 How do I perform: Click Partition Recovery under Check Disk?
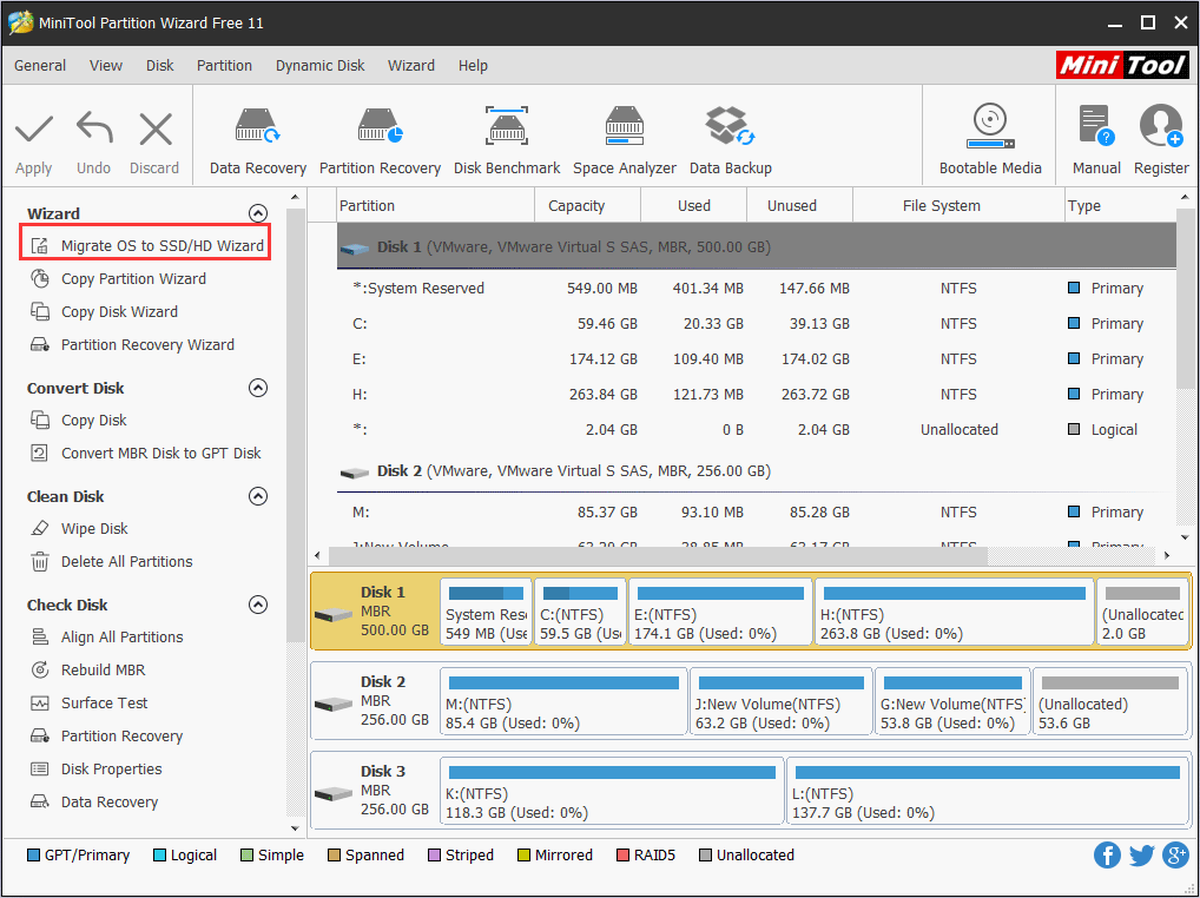click(121, 736)
